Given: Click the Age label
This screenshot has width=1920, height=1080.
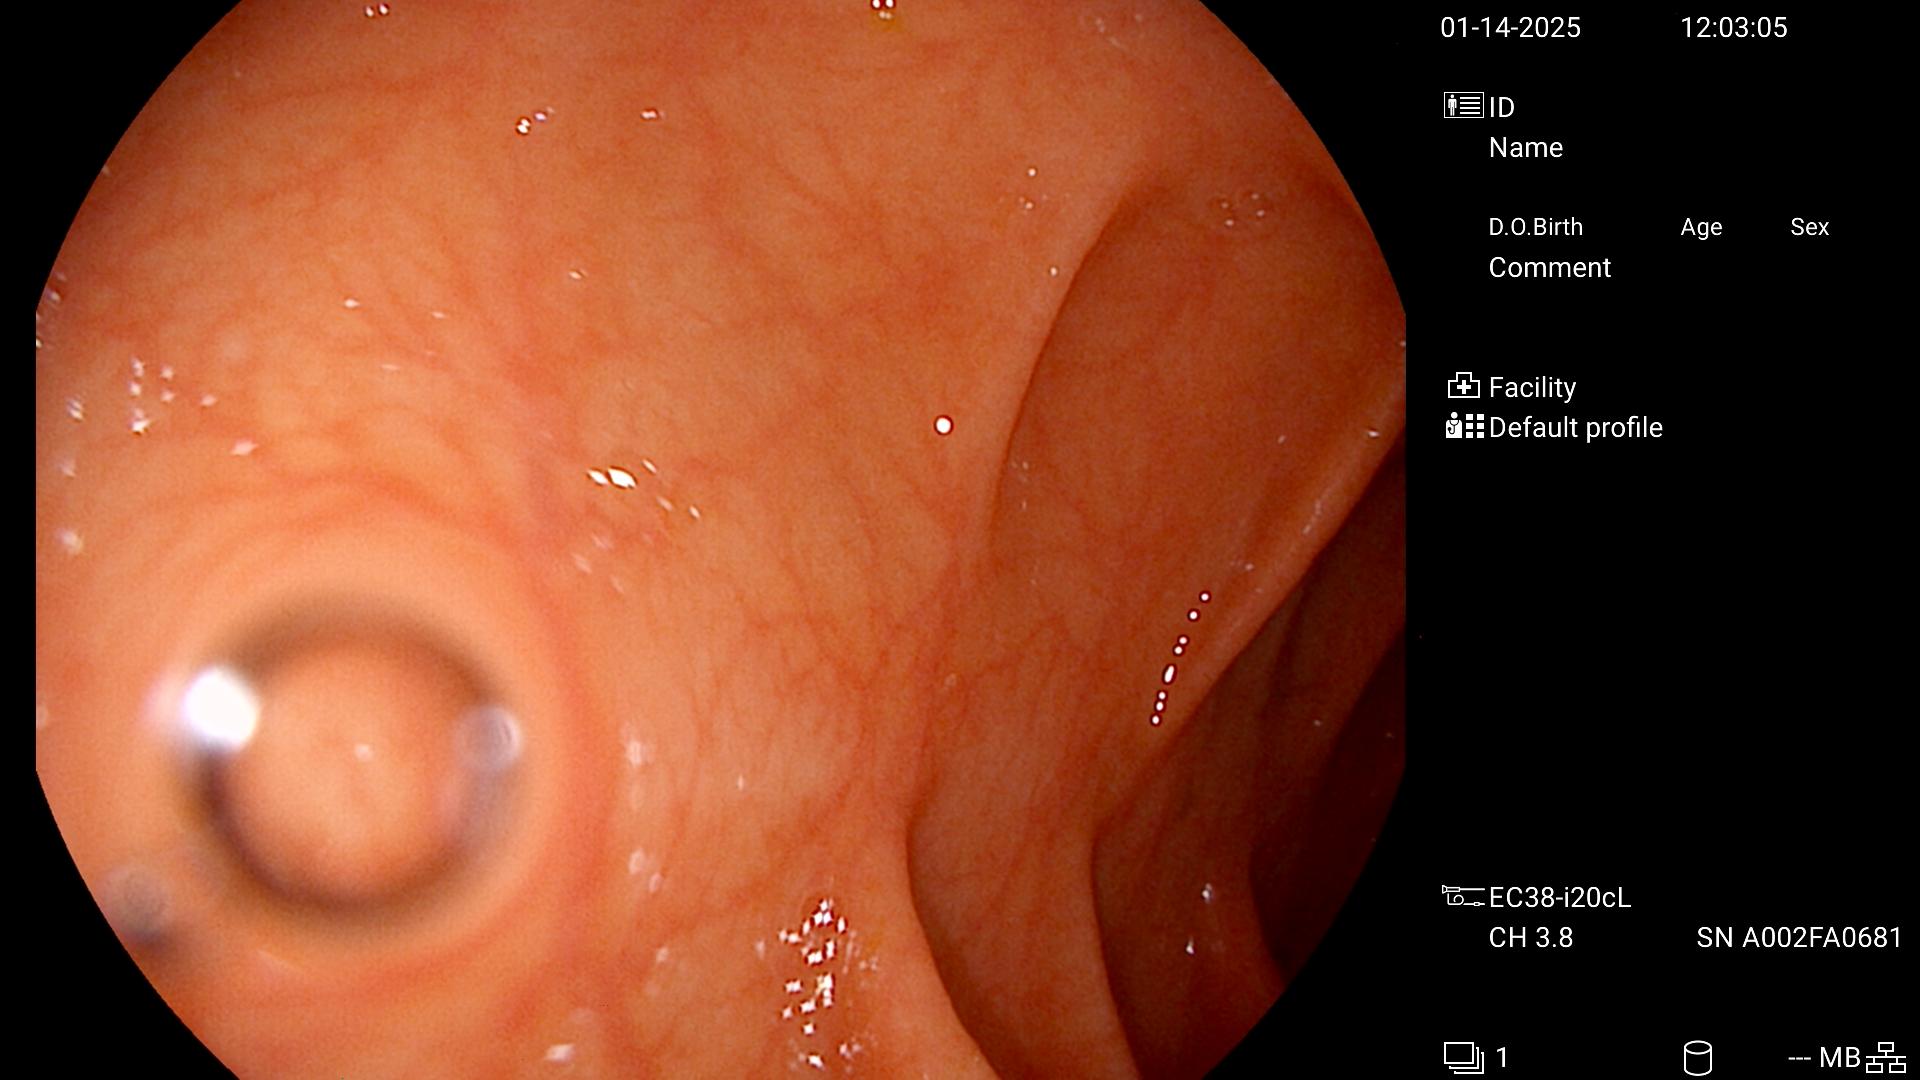Looking at the screenshot, I should click(1700, 228).
